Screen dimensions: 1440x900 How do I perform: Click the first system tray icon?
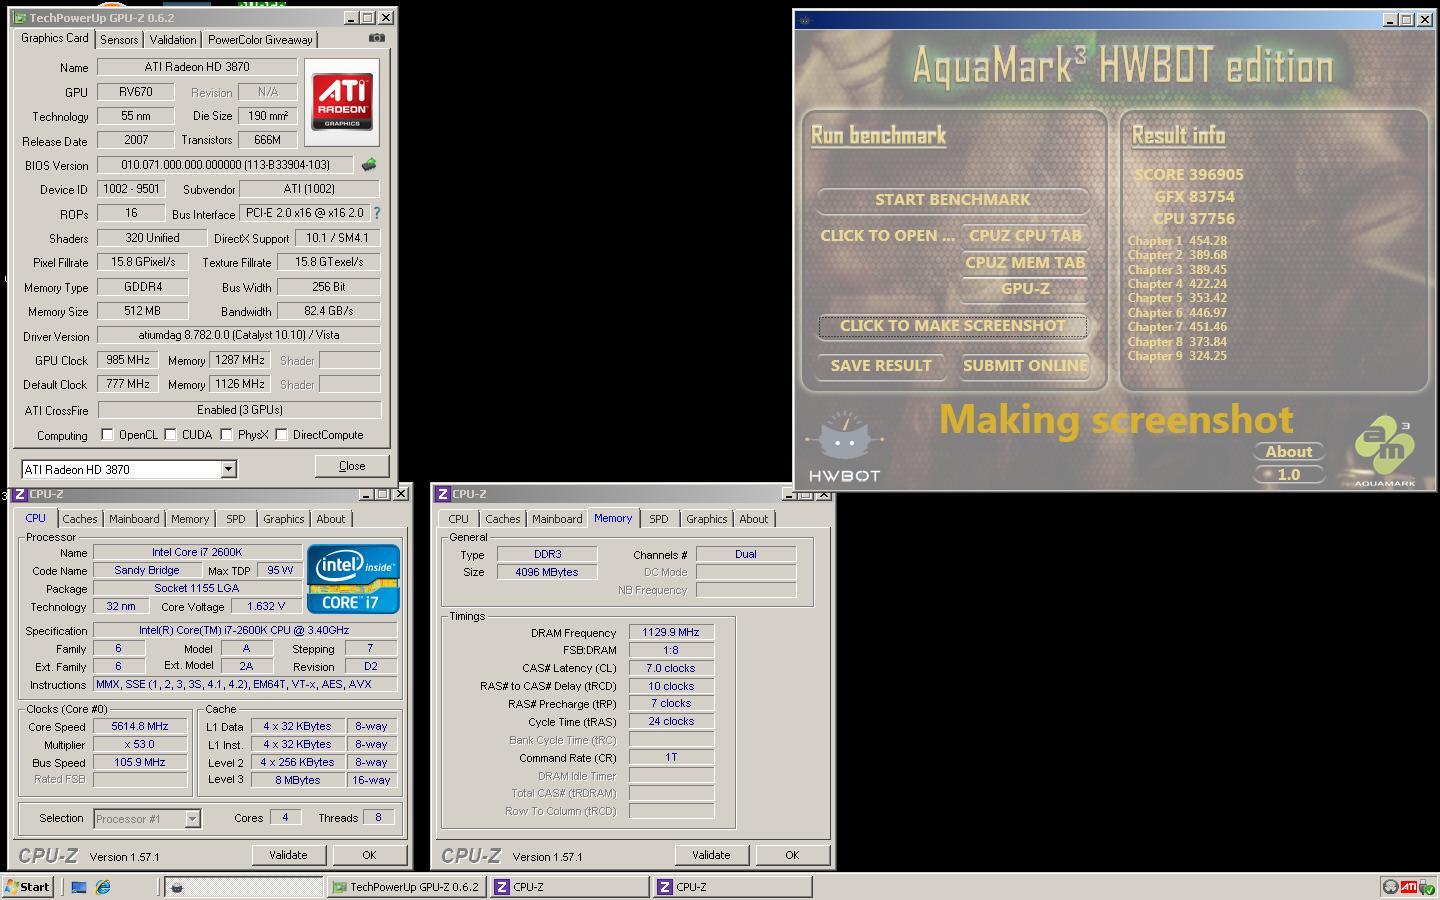coord(1390,887)
